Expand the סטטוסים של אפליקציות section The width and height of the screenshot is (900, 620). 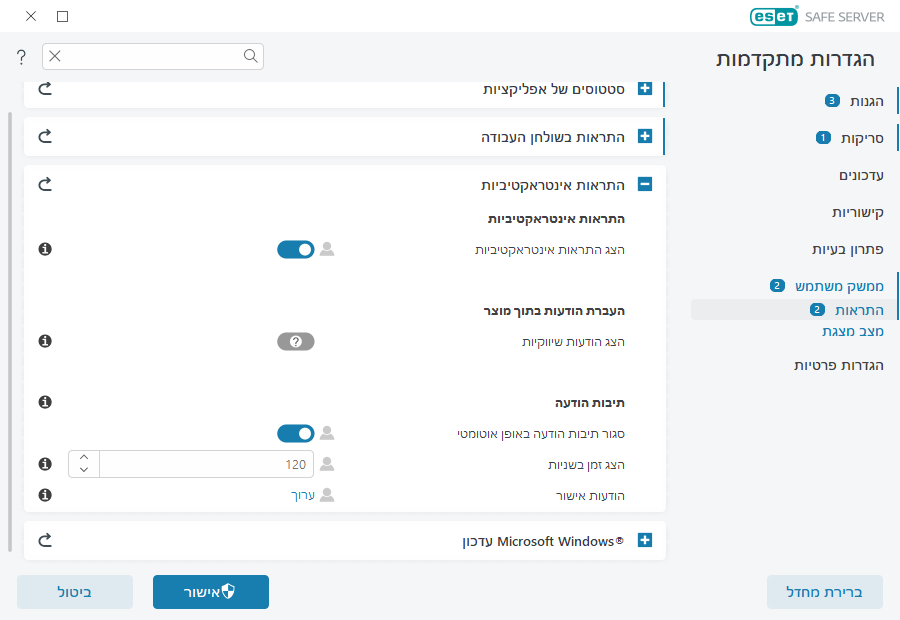645,89
